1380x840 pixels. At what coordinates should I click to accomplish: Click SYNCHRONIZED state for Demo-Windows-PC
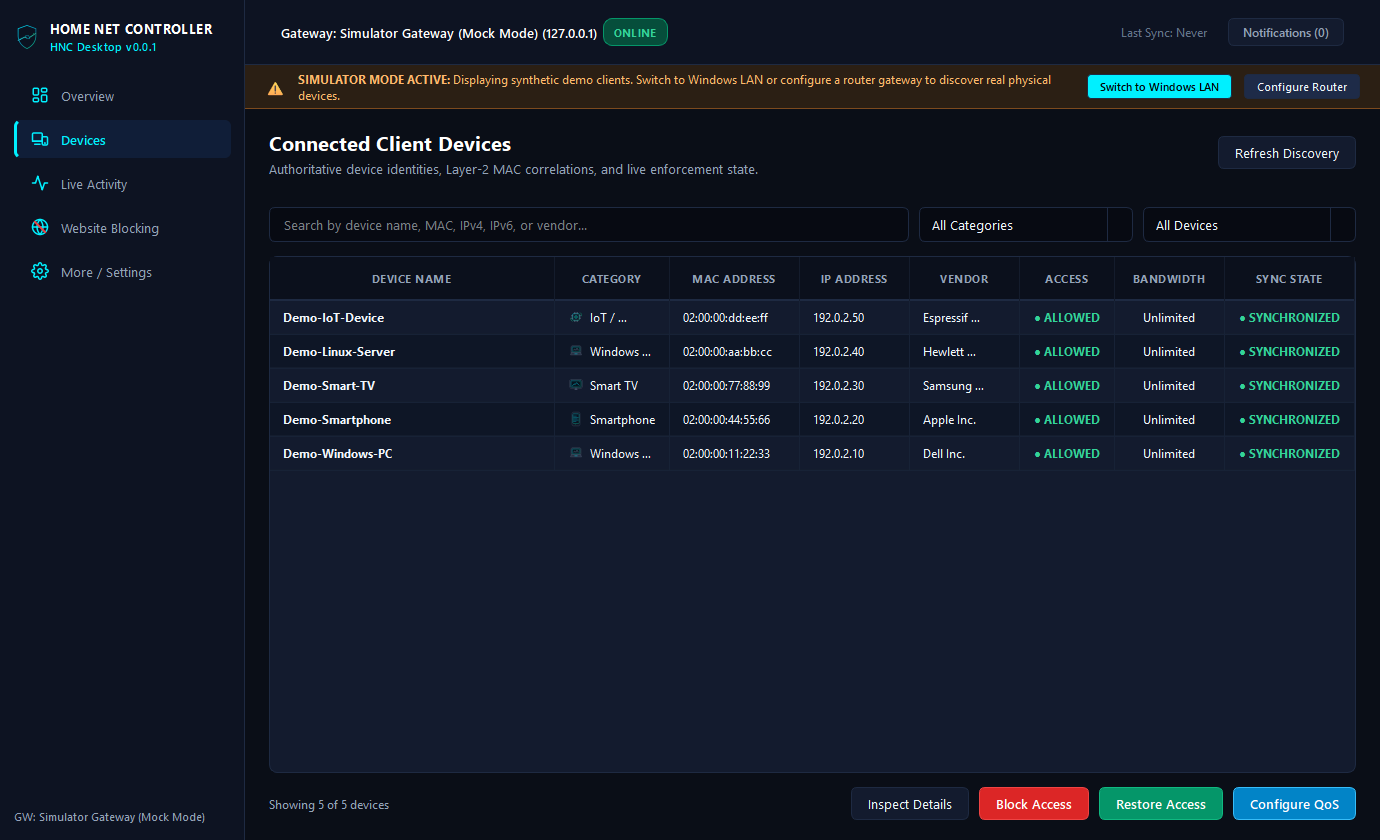[1290, 454]
